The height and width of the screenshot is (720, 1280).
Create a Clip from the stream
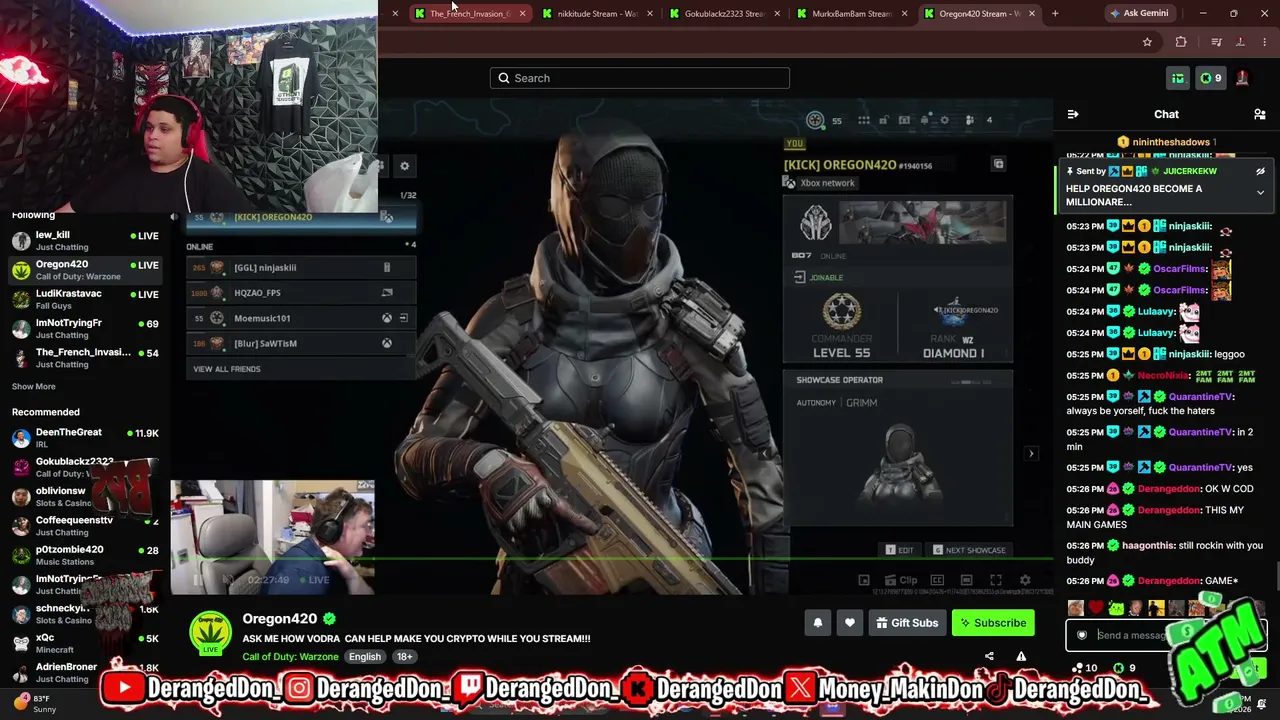(901, 580)
